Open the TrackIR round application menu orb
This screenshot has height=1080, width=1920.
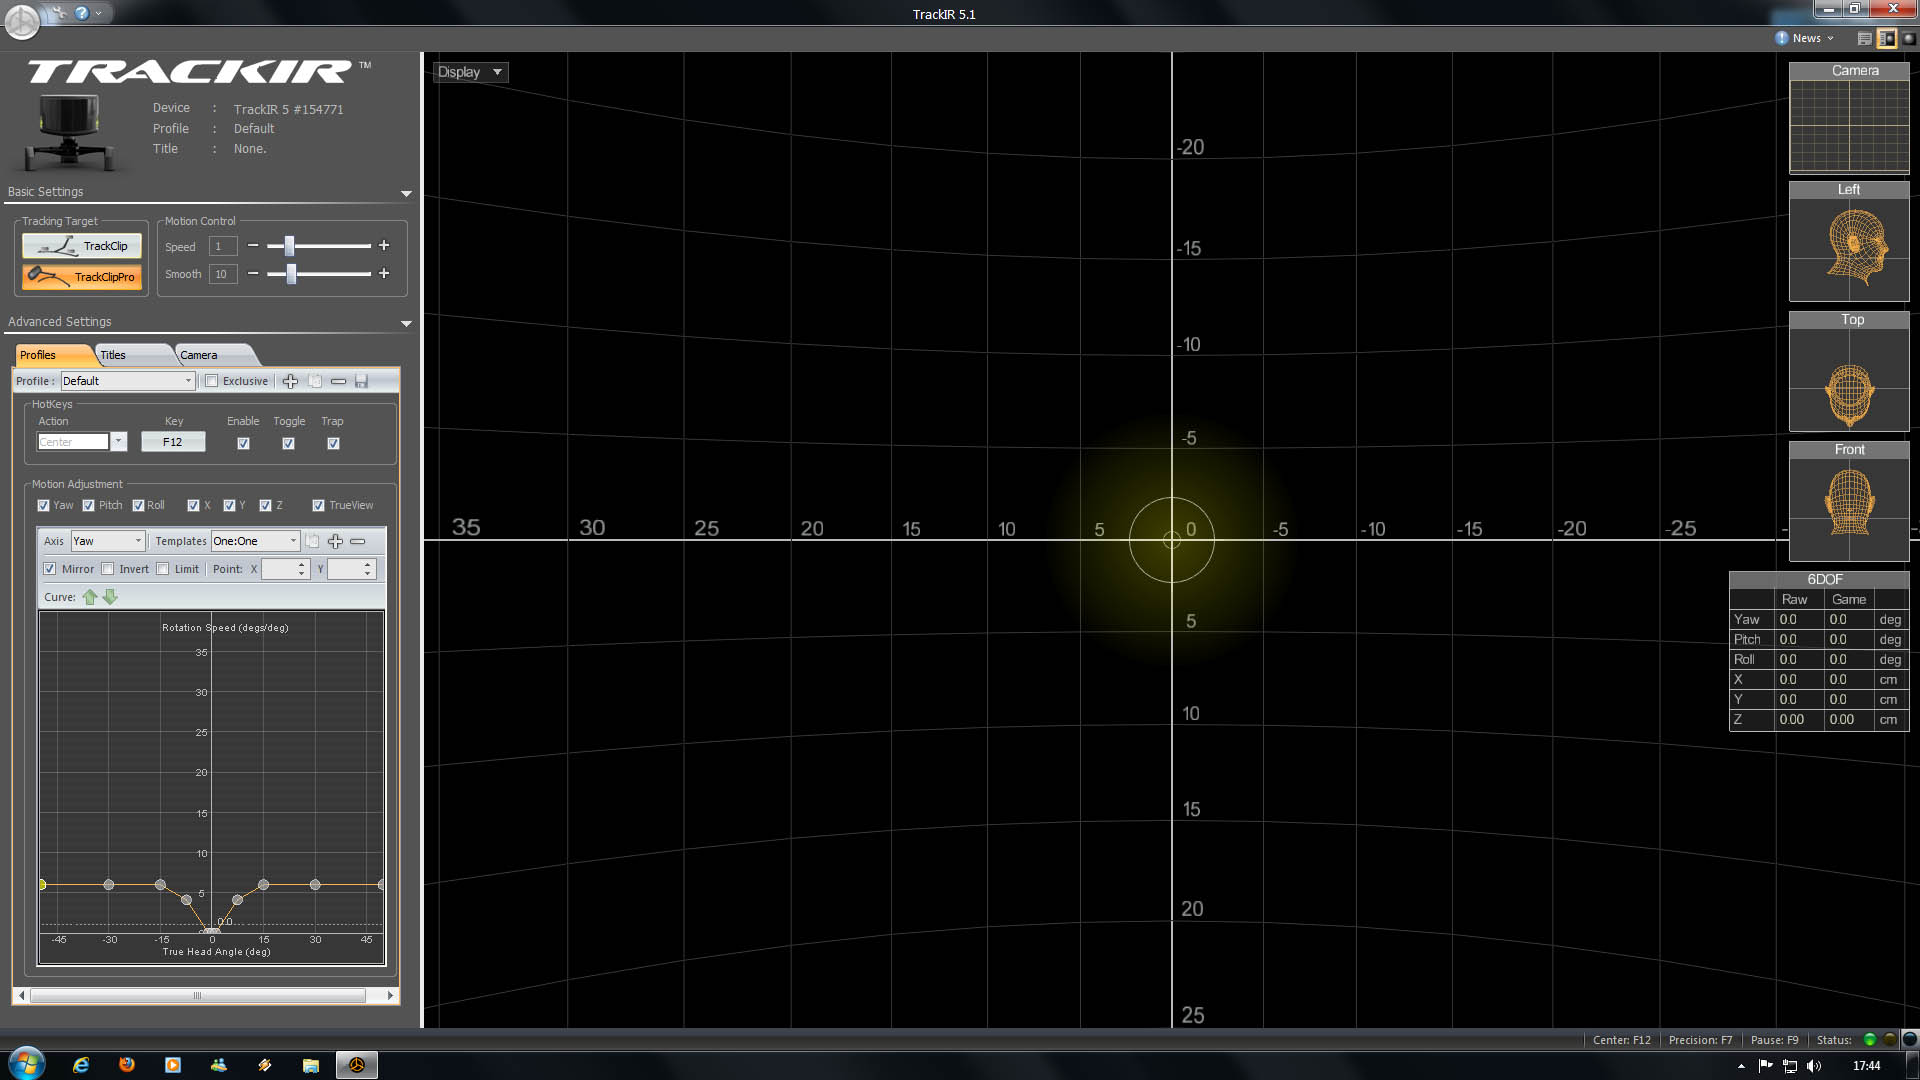tap(22, 21)
